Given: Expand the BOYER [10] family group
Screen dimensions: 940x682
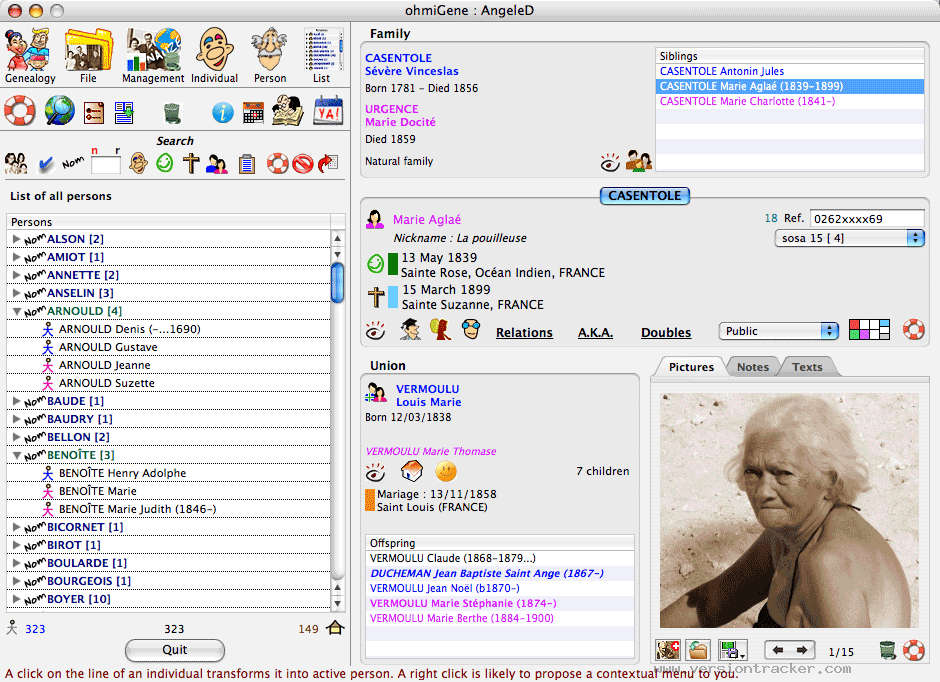Looking at the screenshot, I should (16, 599).
